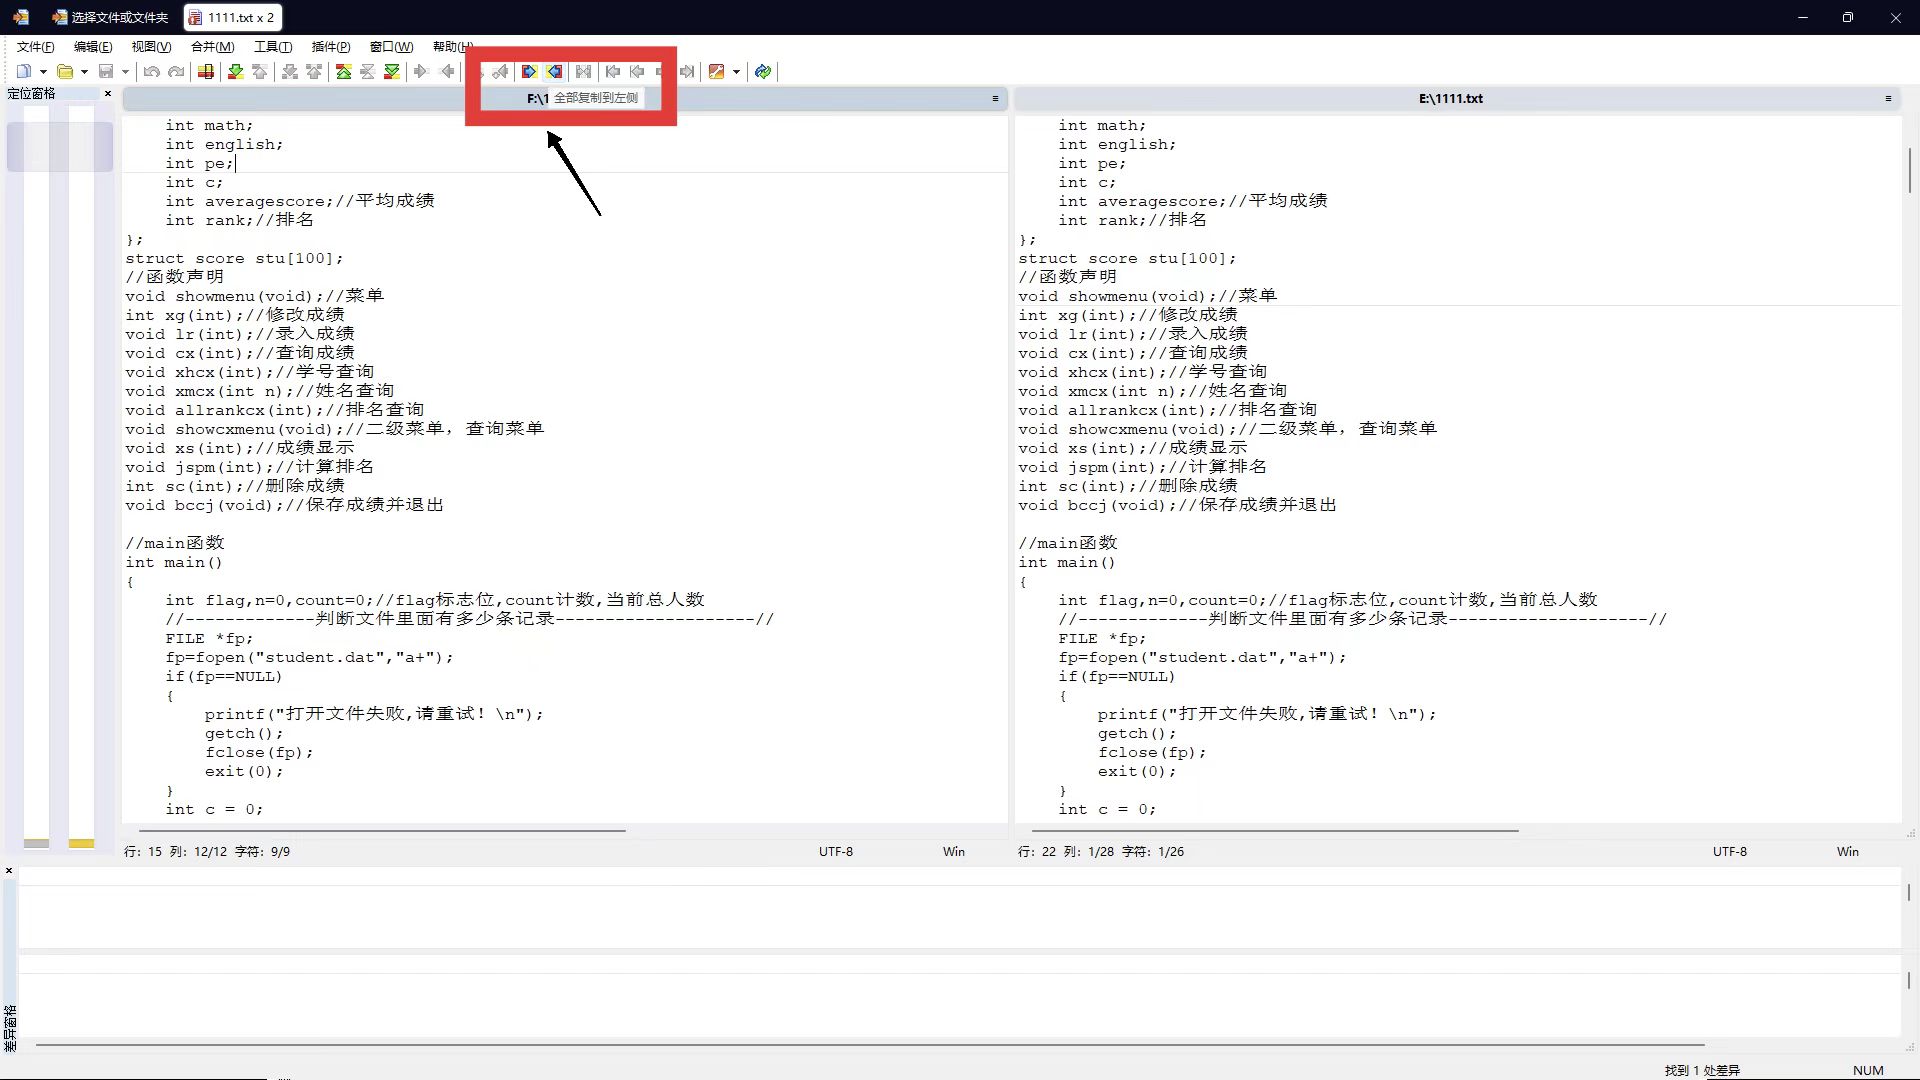Image resolution: width=1920 pixels, height=1080 pixels.
Task: Click the E:\1111.txt pane header
Action: pos(1450,98)
